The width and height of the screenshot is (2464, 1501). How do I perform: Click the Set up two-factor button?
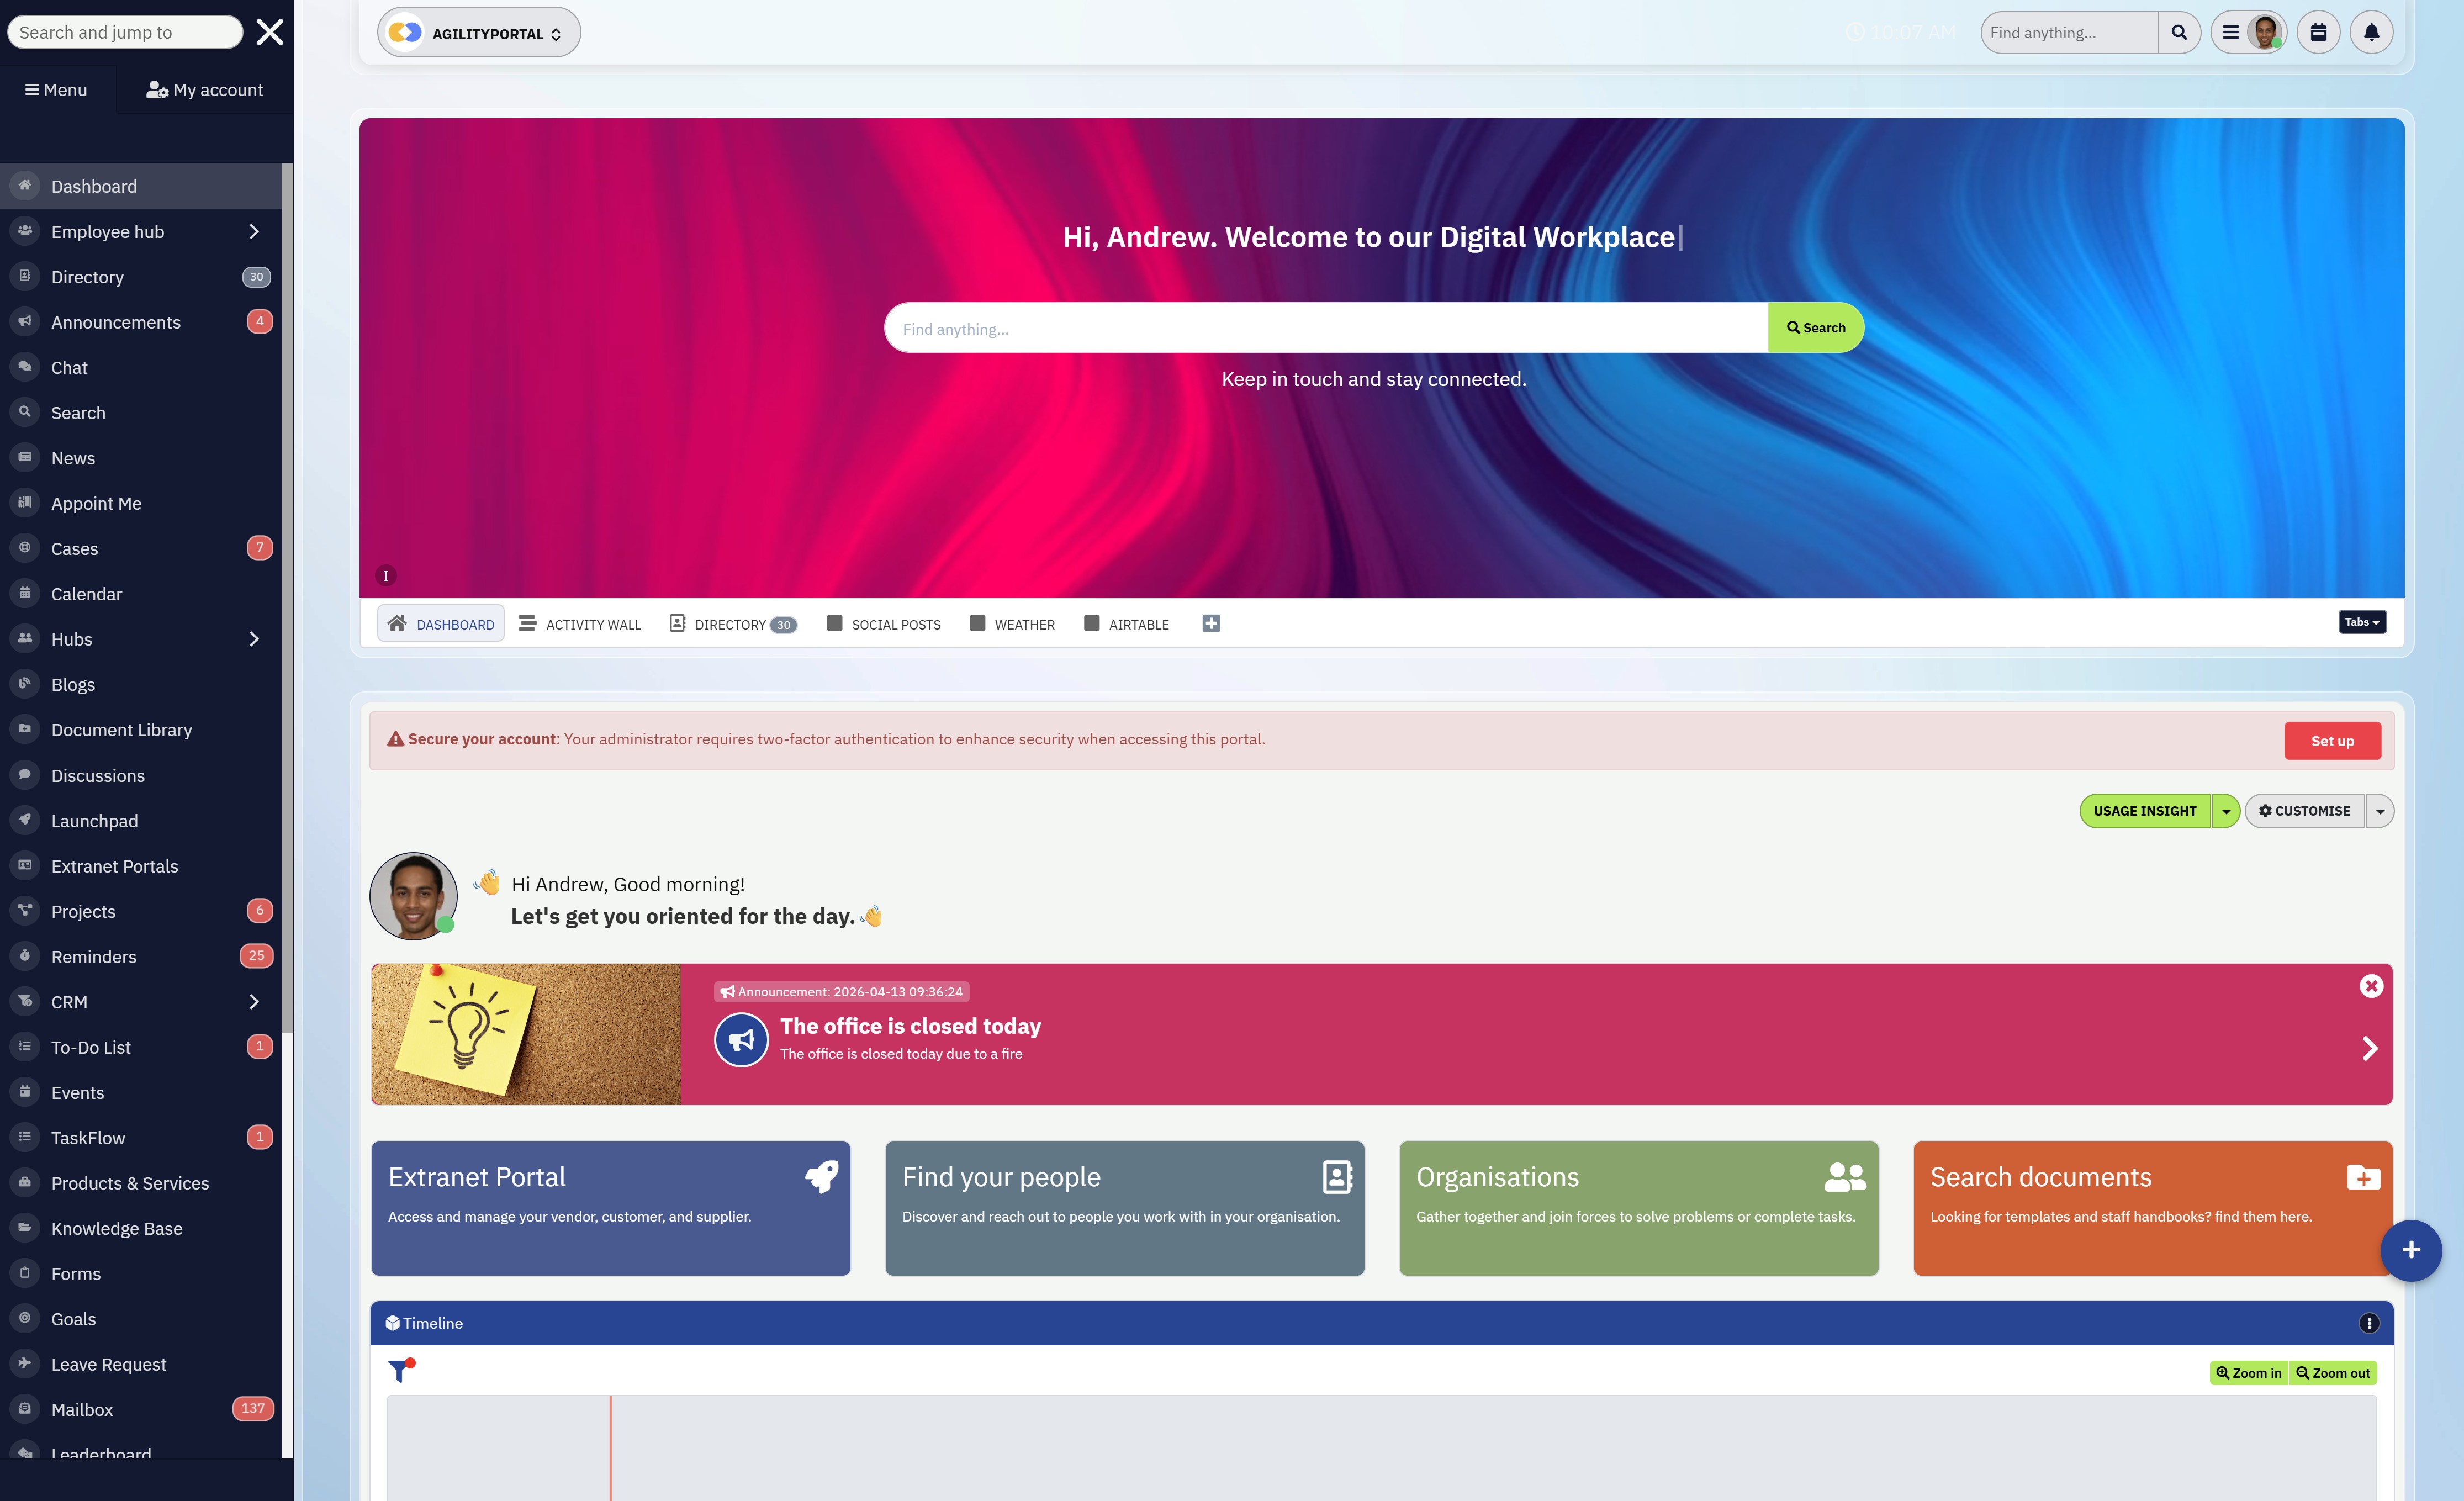pyautogui.click(x=2332, y=741)
